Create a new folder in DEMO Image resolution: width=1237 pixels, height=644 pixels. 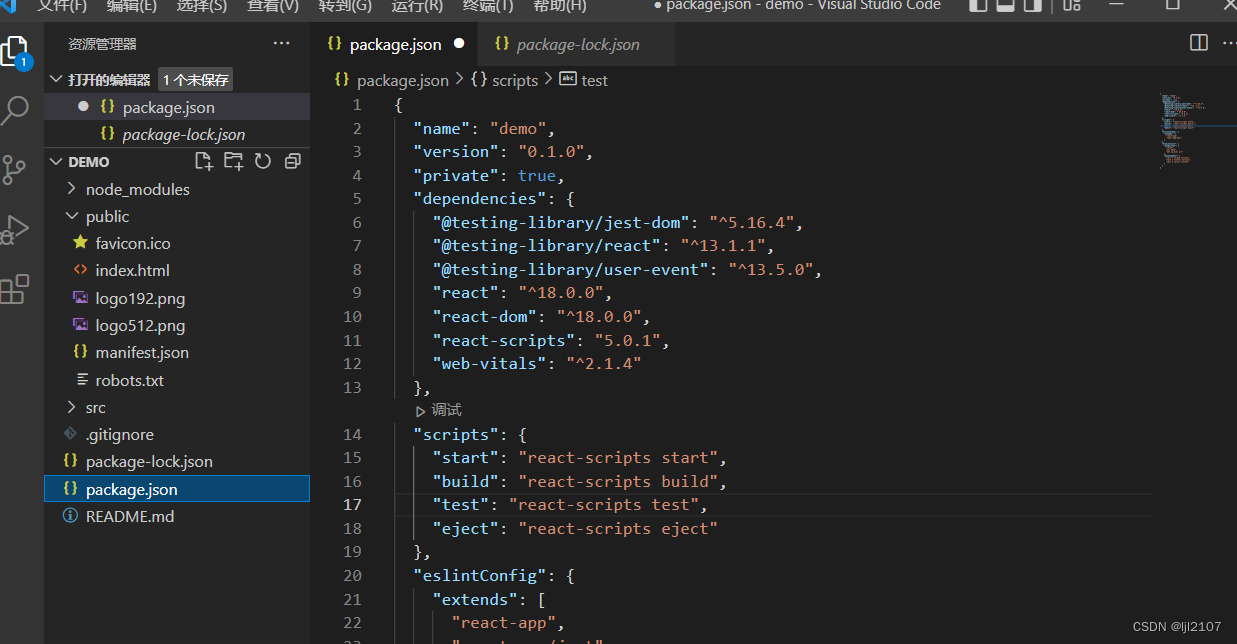click(234, 161)
